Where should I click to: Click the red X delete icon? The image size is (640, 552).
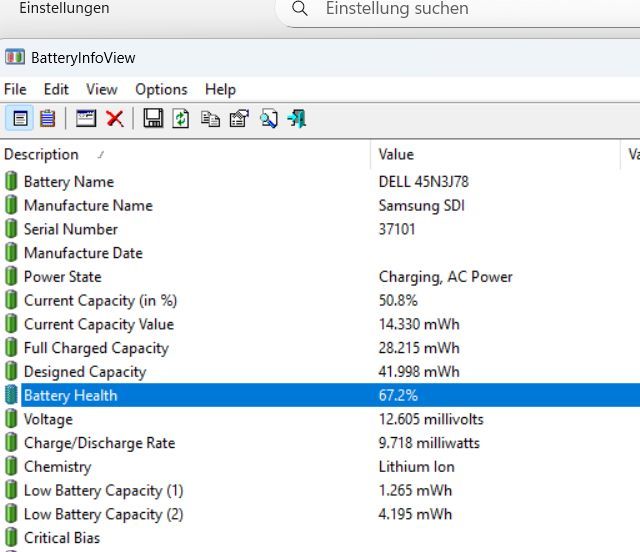click(115, 119)
